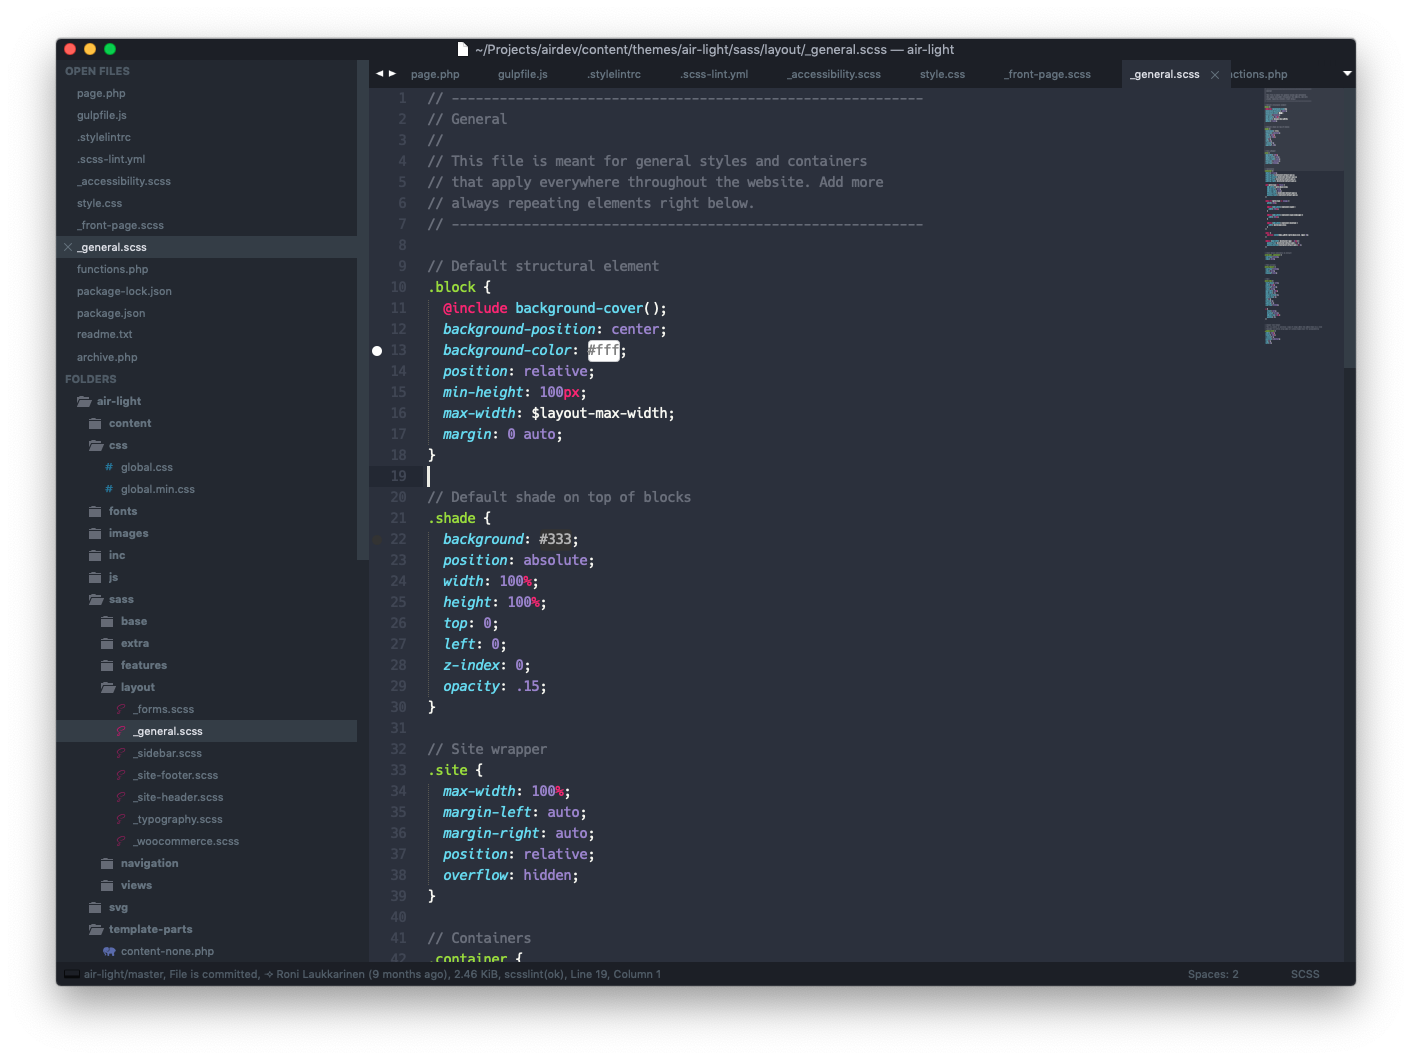Click the 'scsslint(ok)' status entry
This screenshot has height=1060, width=1412.
[x=534, y=974]
